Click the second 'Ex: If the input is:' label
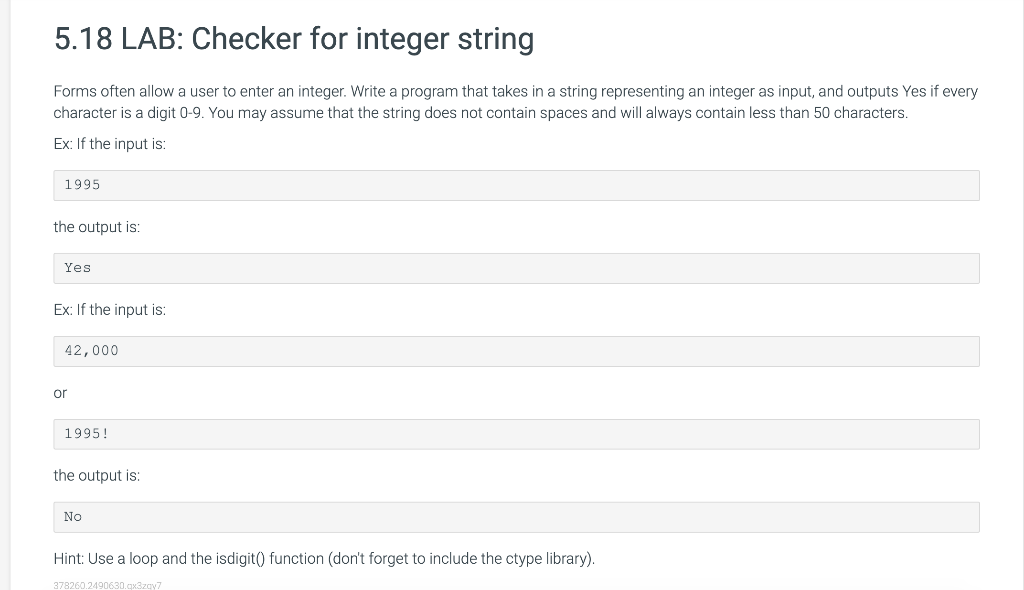 click(110, 310)
